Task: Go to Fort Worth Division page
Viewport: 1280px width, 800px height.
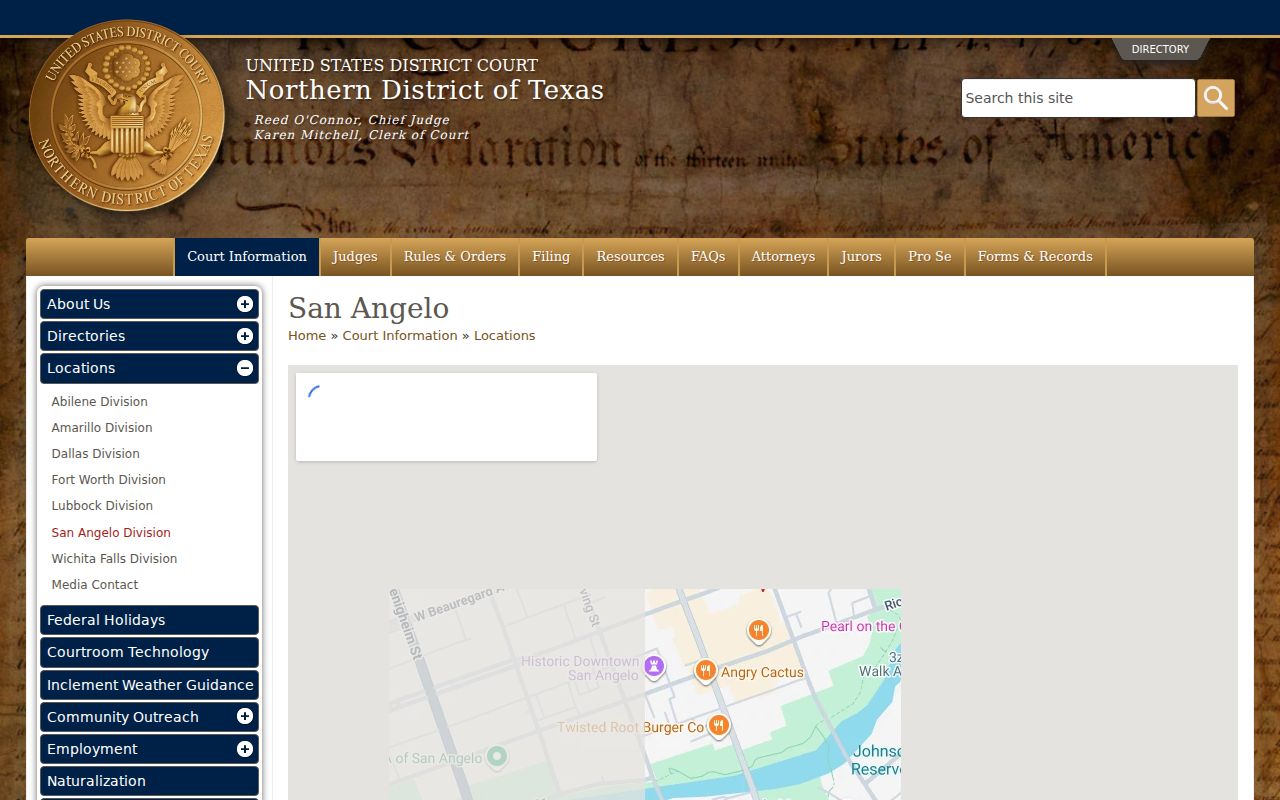Action: pos(109,480)
